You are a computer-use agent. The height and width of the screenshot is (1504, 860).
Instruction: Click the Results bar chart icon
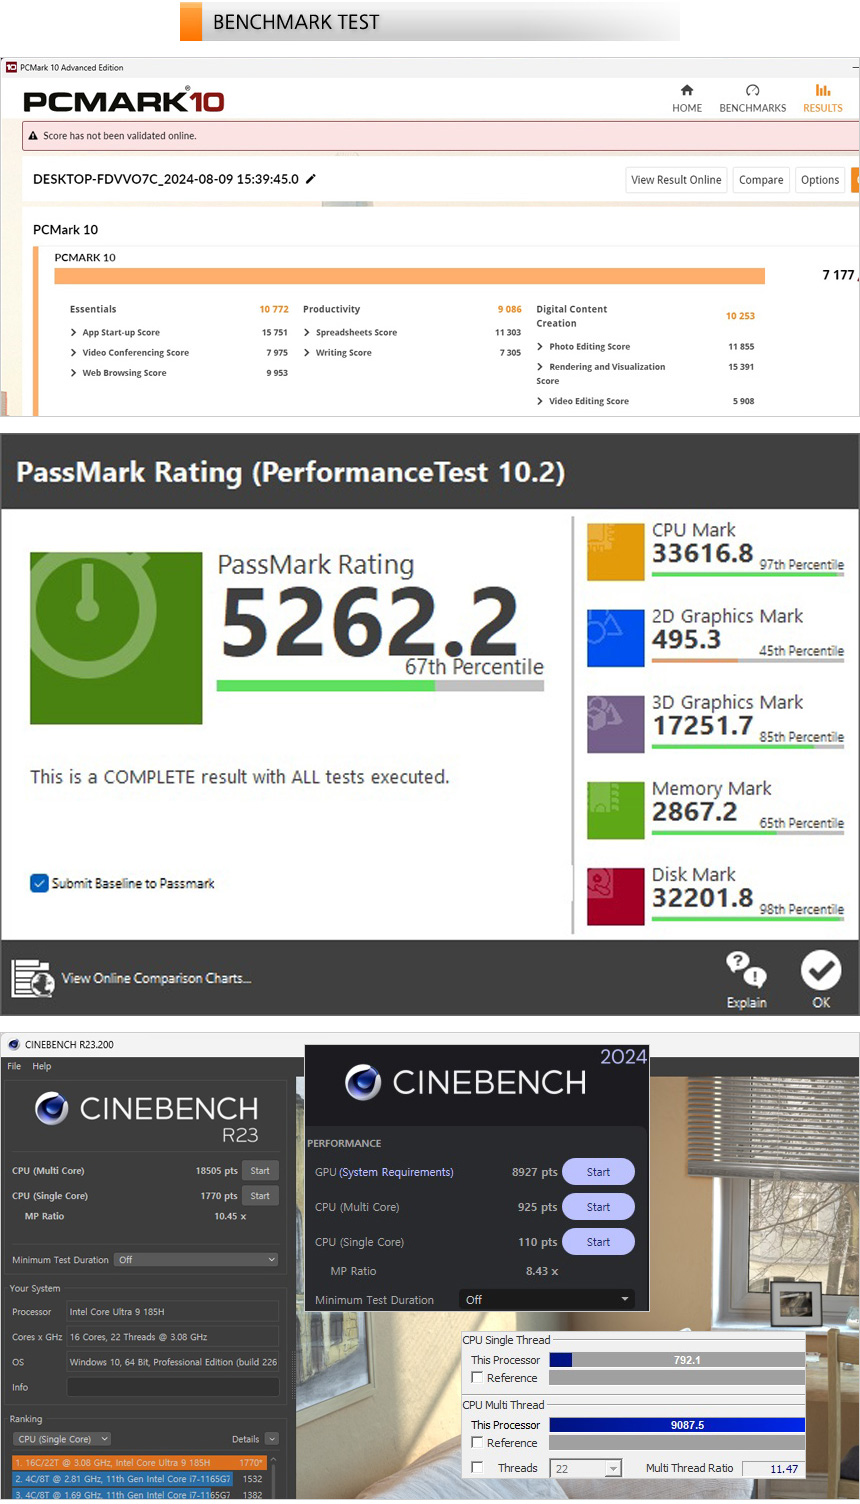point(823,90)
